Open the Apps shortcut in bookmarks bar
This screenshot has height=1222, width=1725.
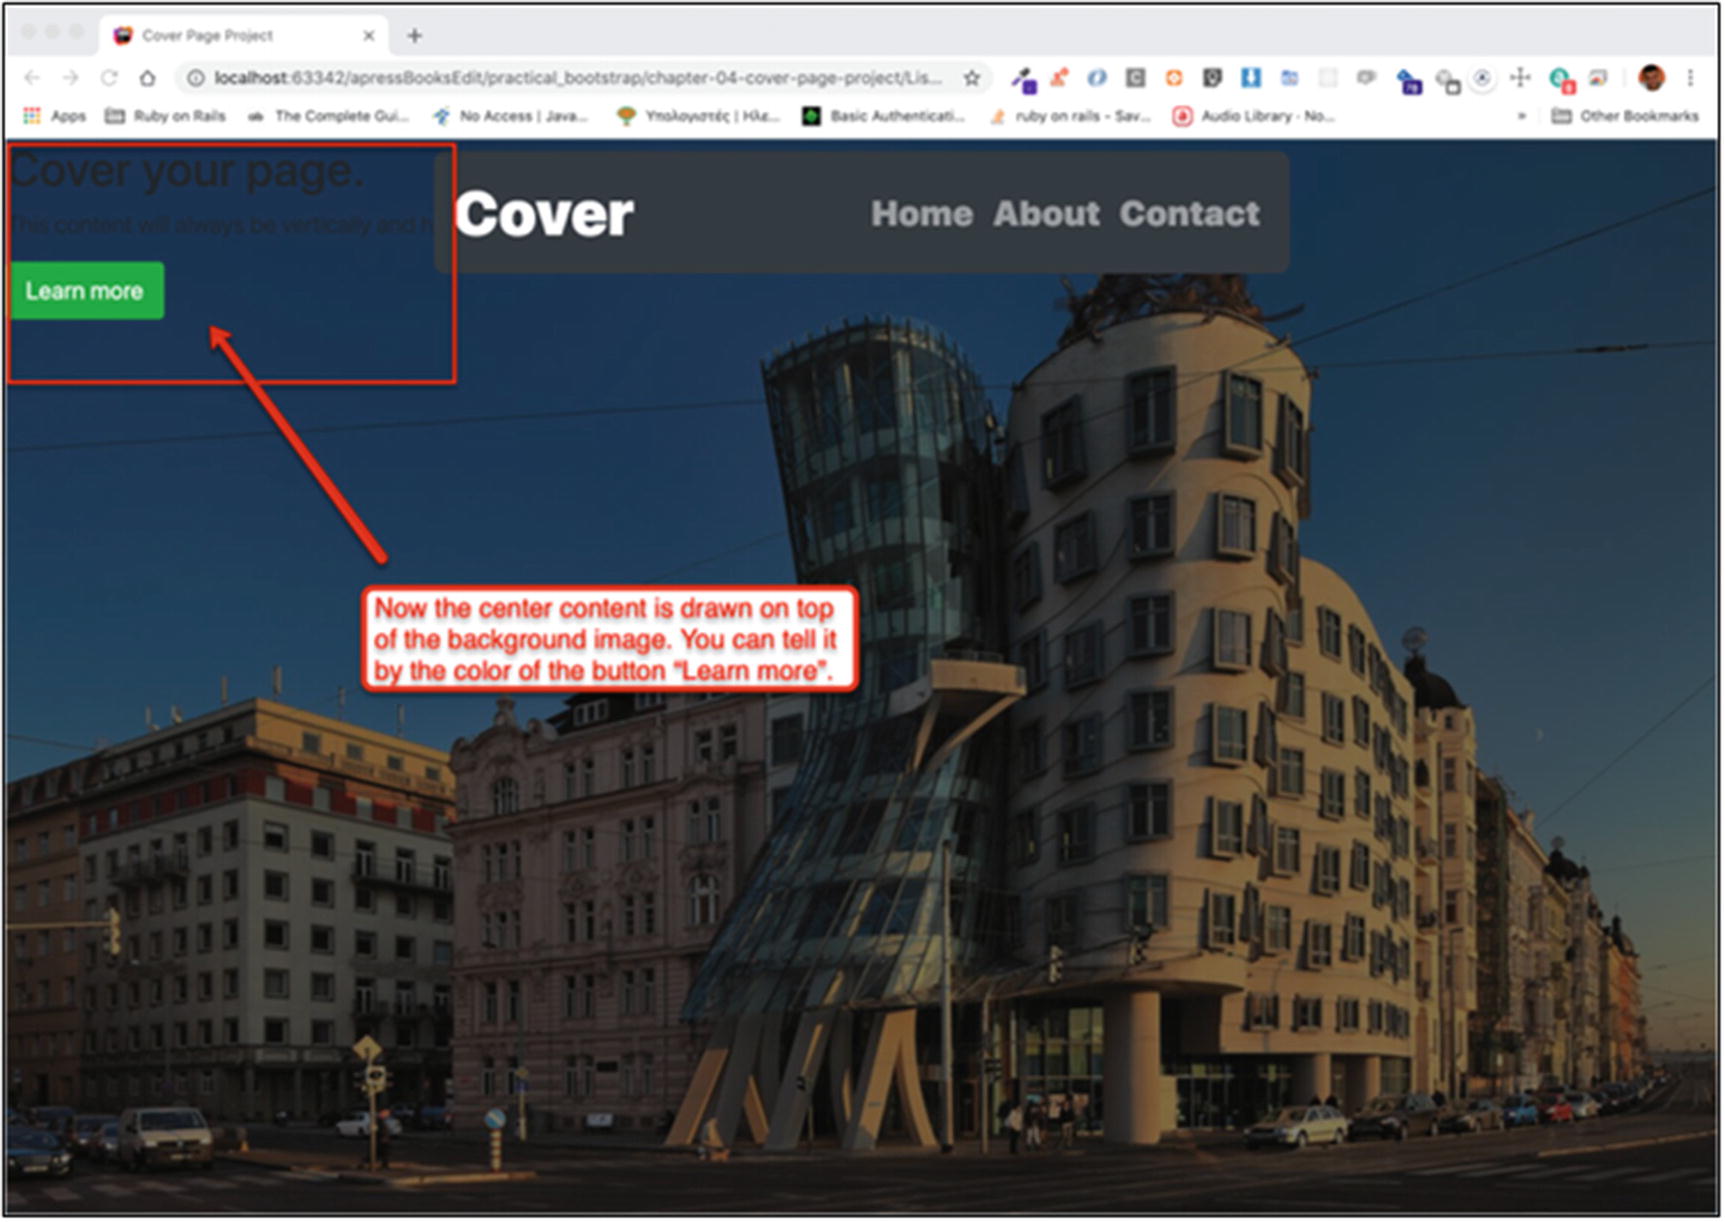pyautogui.click(x=55, y=116)
